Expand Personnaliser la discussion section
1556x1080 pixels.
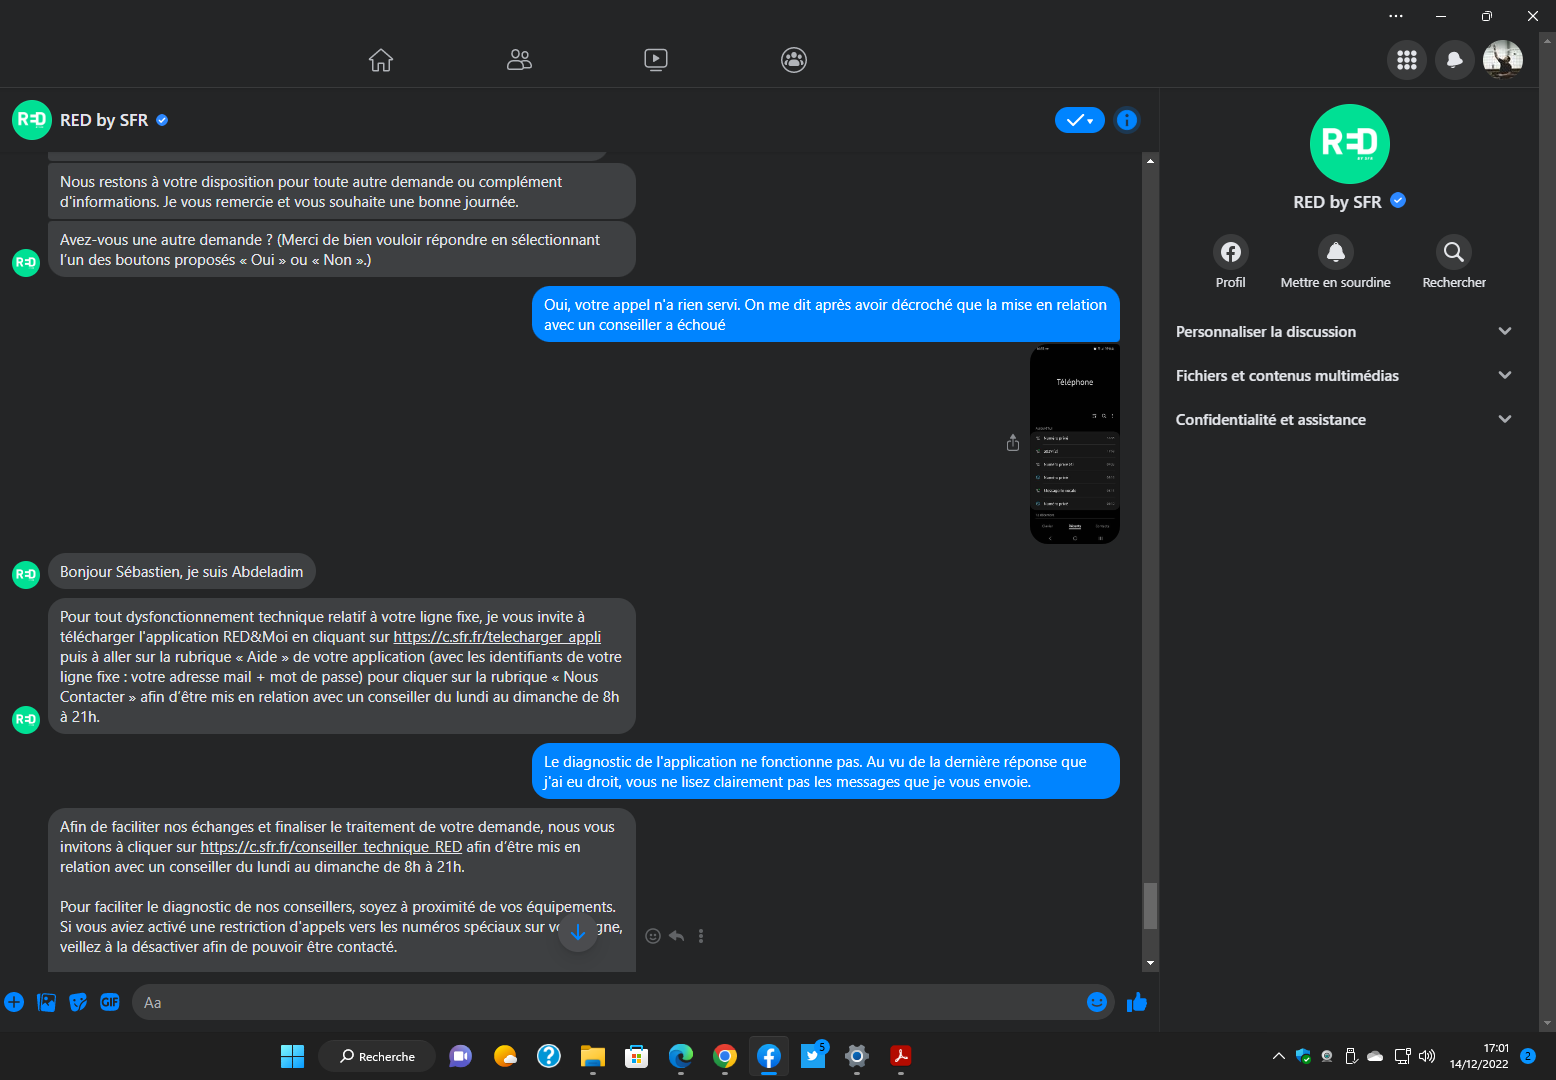pos(1344,332)
